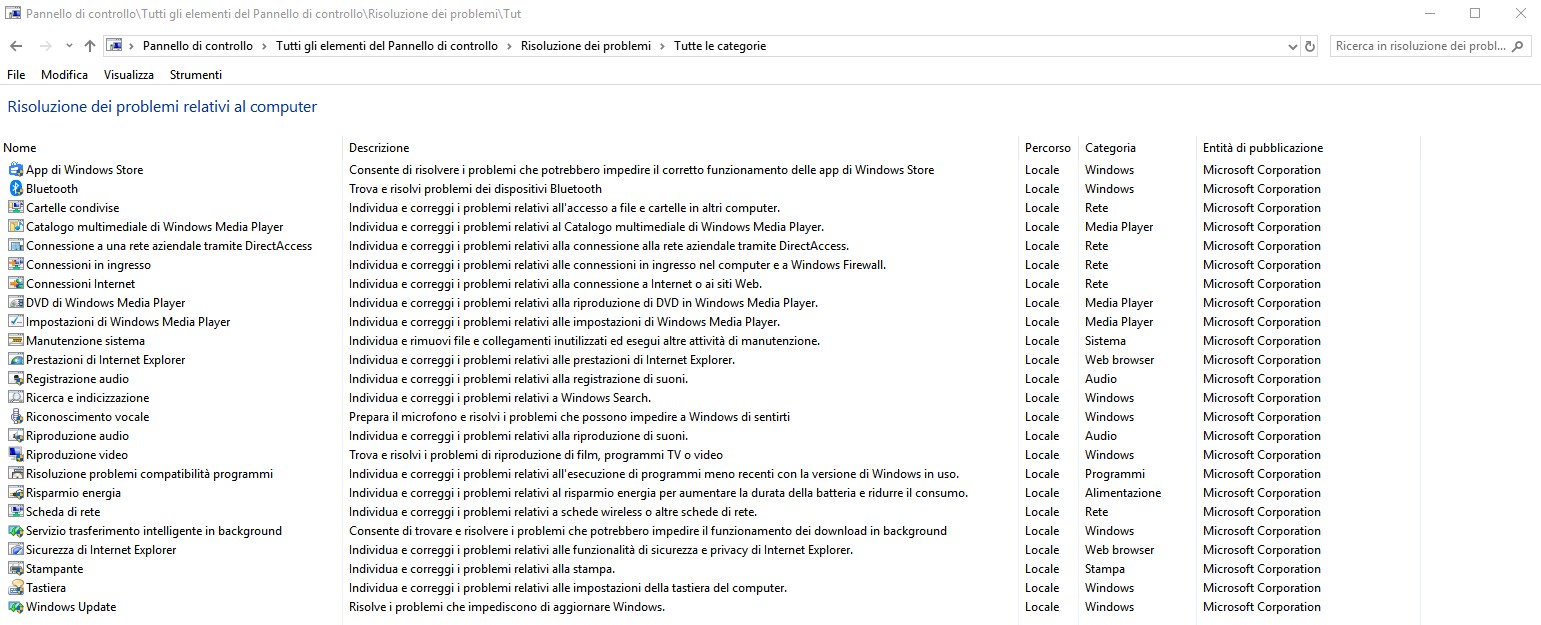Select the Manutenzione sistema icon
The width and height of the screenshot is (1541, 625).
pyautogui.click(x=15, y=341)
